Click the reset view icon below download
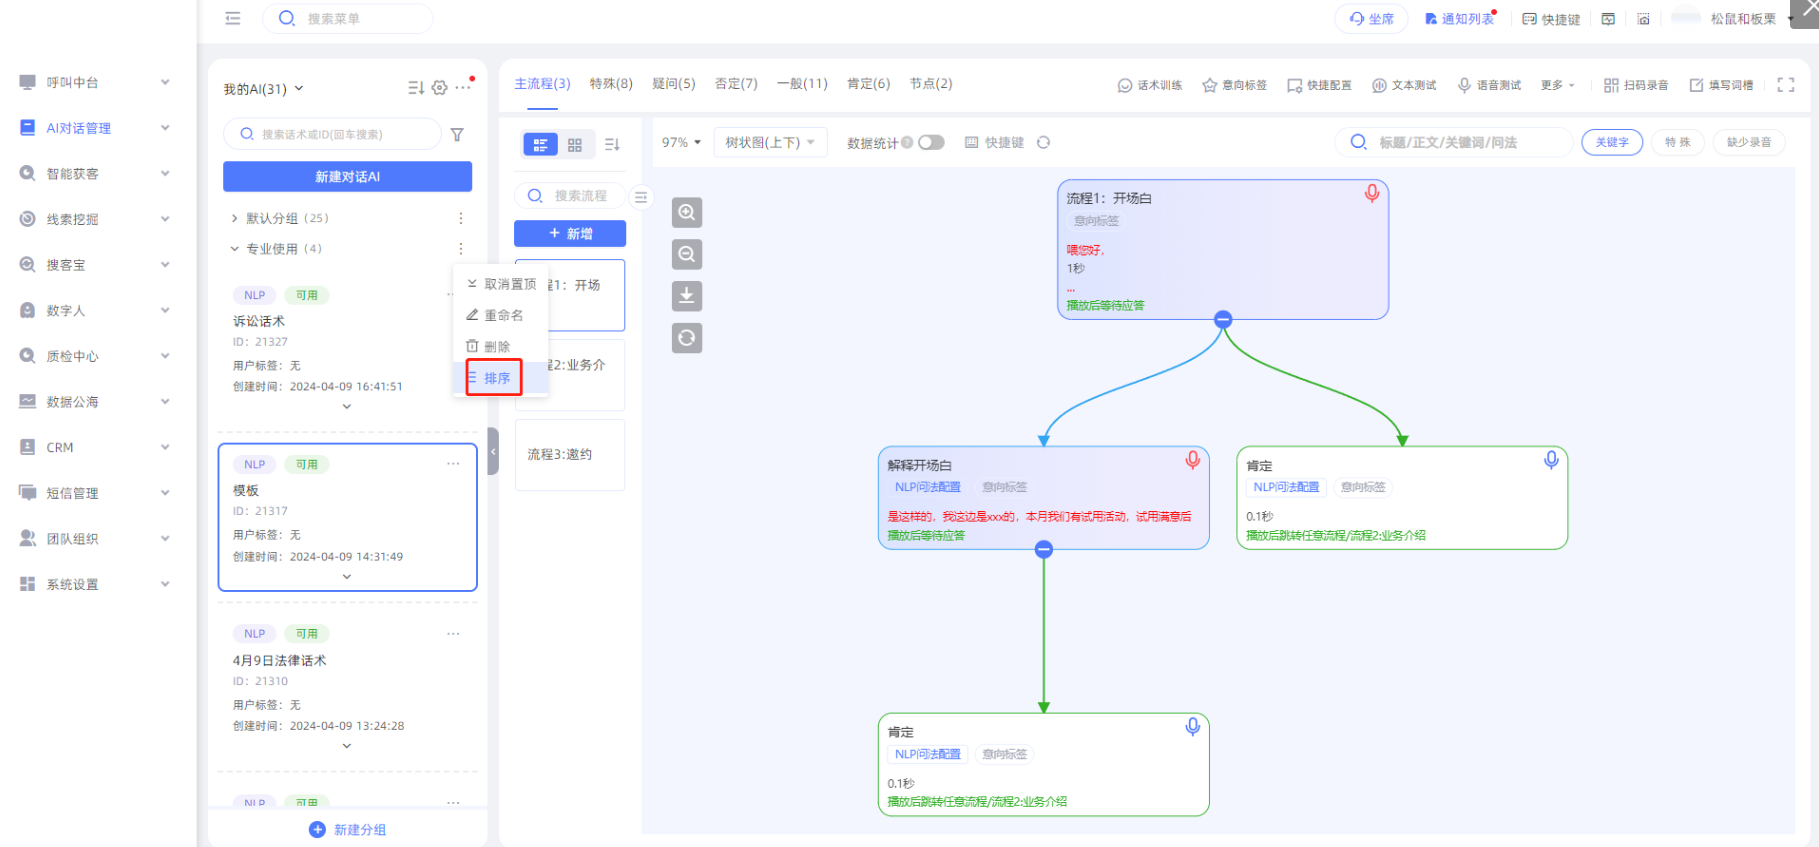The height and width of the screenshot is (847, 1819). click(686, 338)
